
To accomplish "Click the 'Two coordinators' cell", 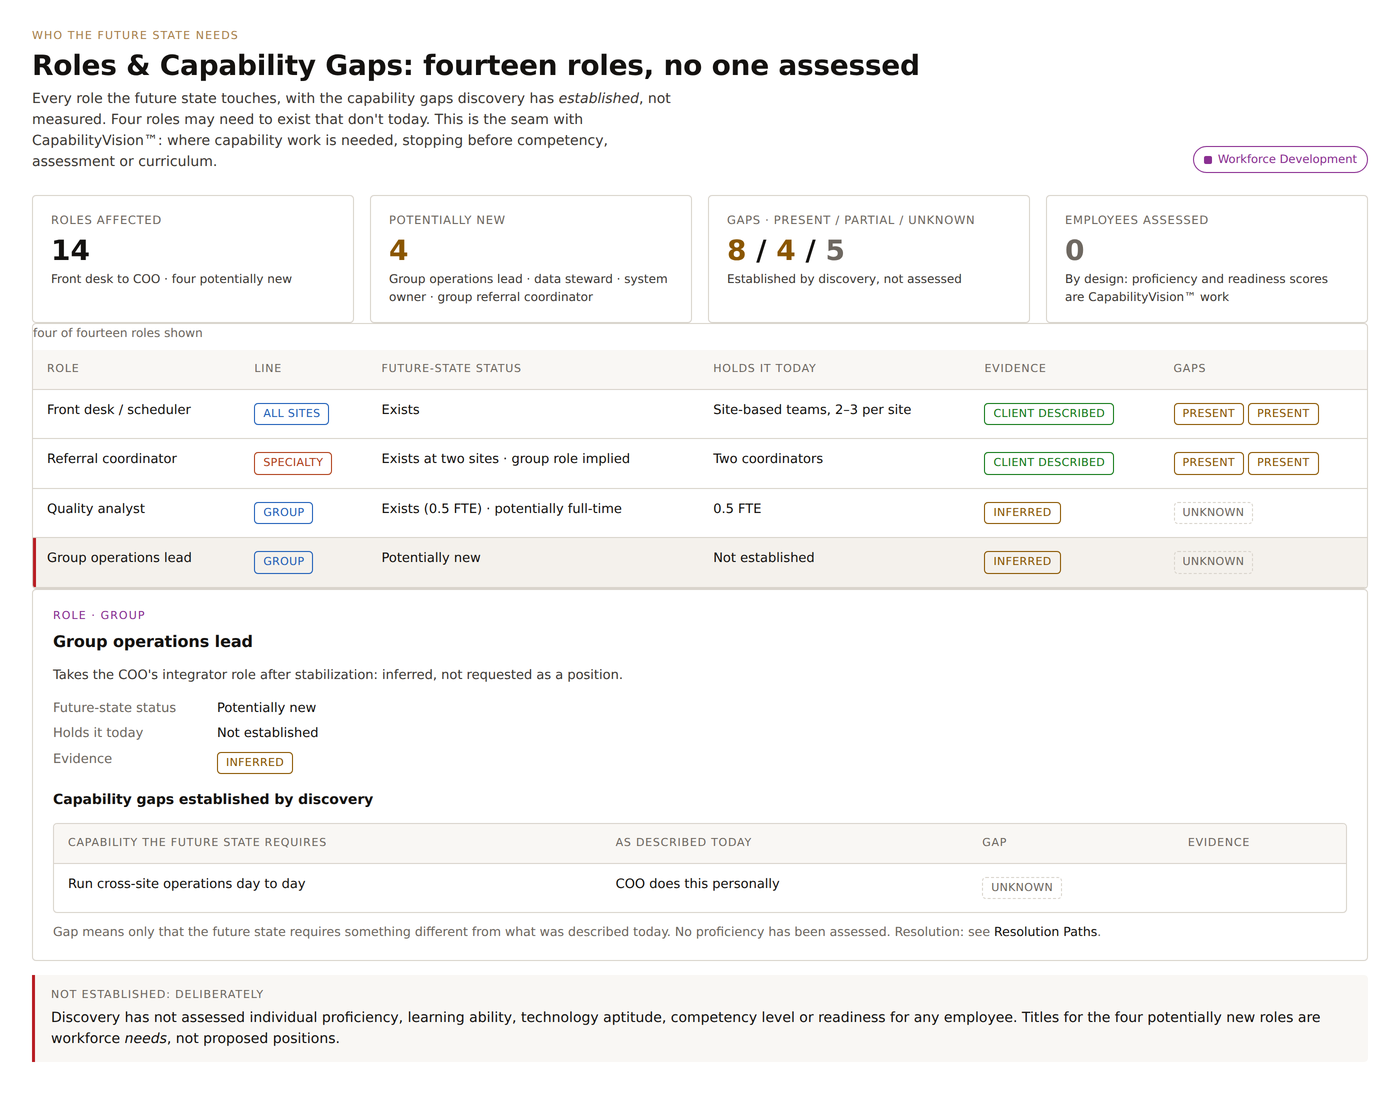I will click(768, 459).
